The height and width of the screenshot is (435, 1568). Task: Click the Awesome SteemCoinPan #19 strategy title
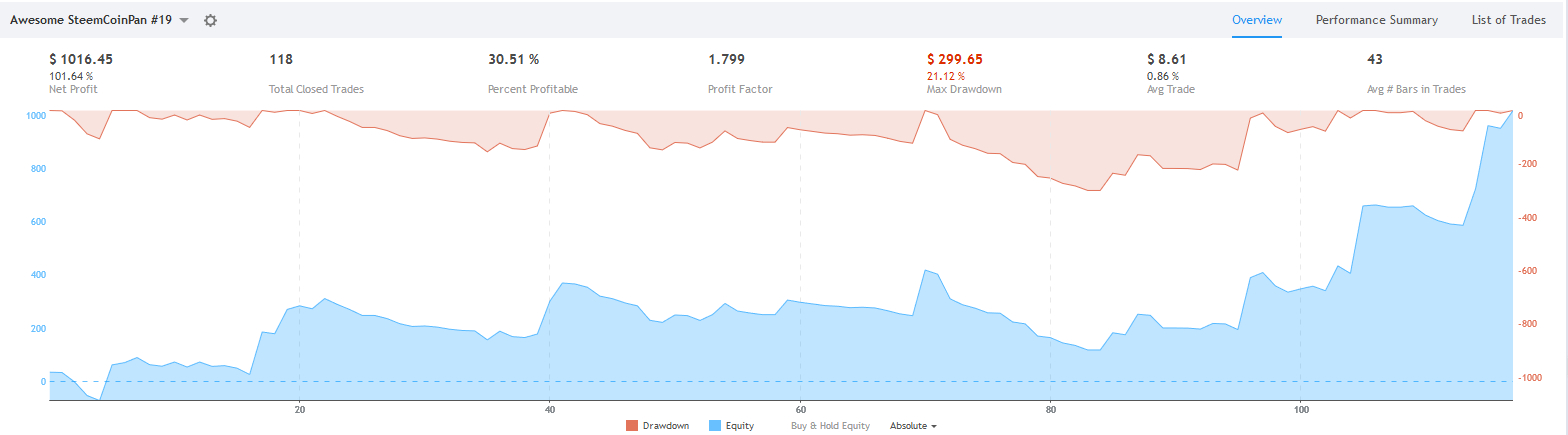click(93, 20)
